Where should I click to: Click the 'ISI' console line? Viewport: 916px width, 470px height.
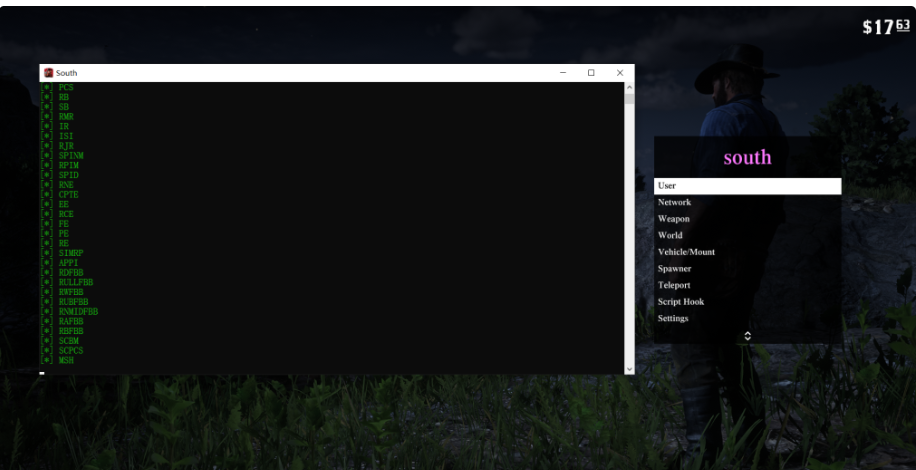pyautogui.click(x=57, y=136)
